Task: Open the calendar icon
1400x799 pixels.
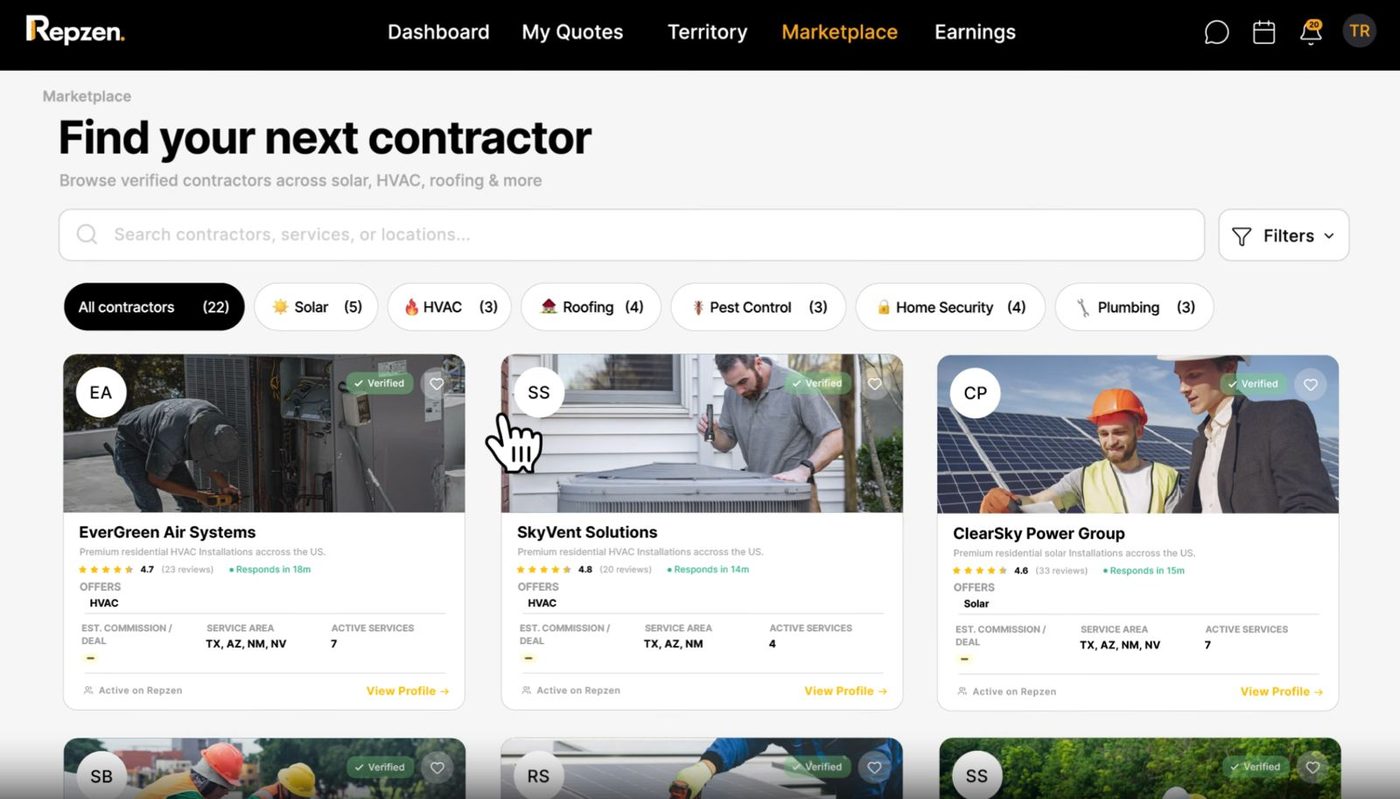Action: [x=1264, y=32]
